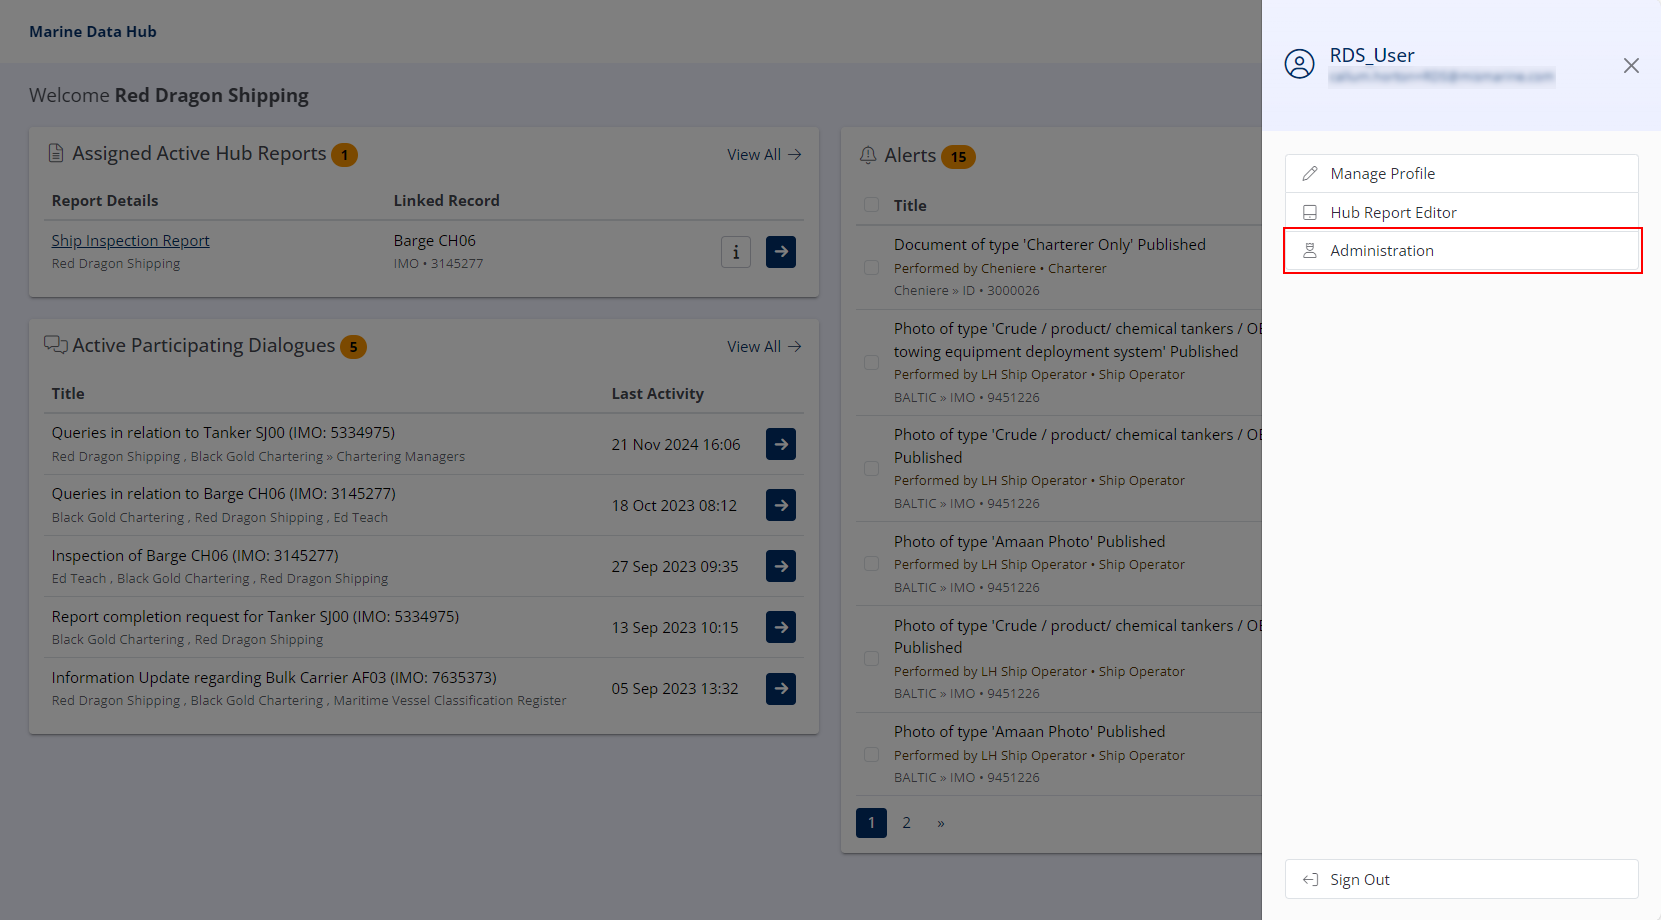Viewport: 1661px width, 920px height.
Task: Open the Tanker SJ00 queries dialogue arrow
Action: 781,444
